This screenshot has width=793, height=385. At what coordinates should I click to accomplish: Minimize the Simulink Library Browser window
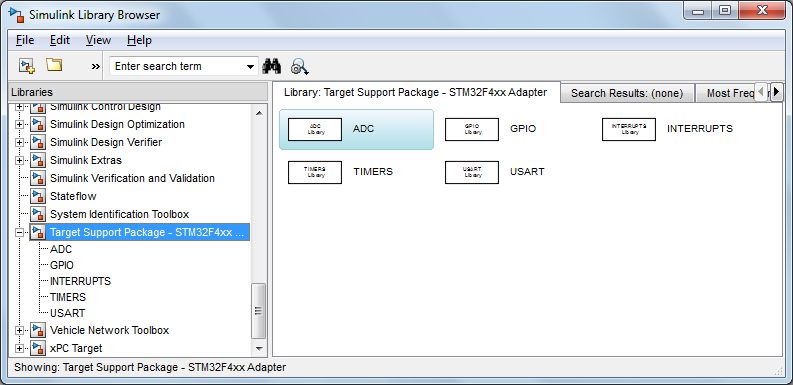(x=698, y=11)
